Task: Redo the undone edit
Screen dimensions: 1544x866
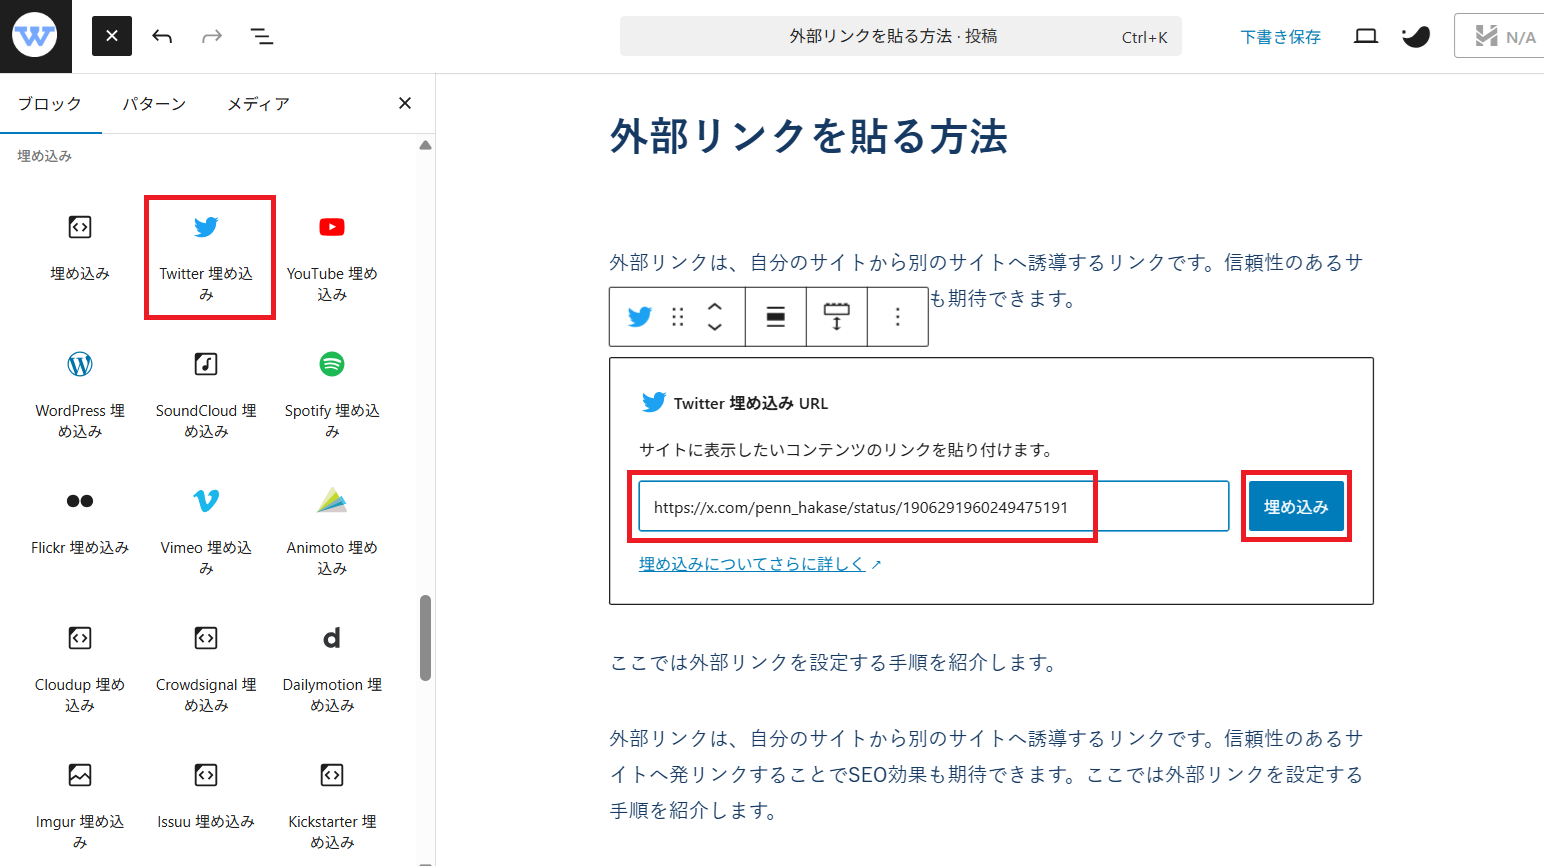Action: (212, 36)
